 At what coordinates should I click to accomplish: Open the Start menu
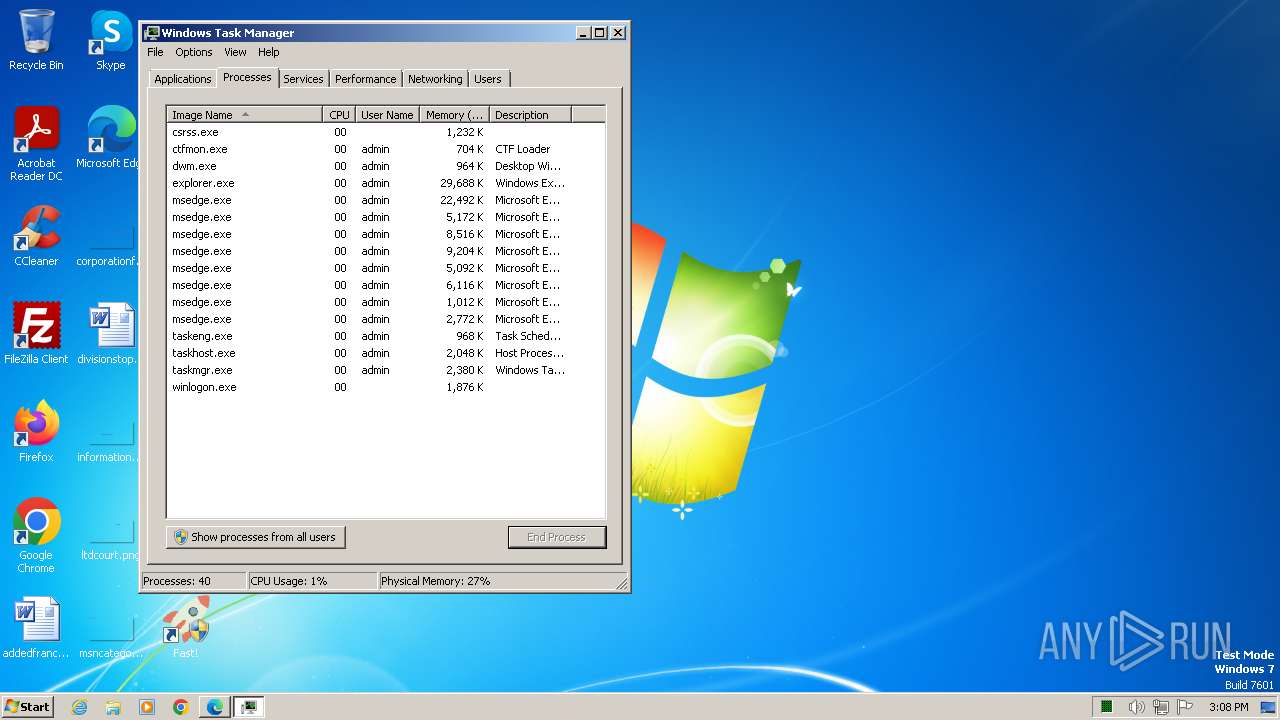point(27,706)
